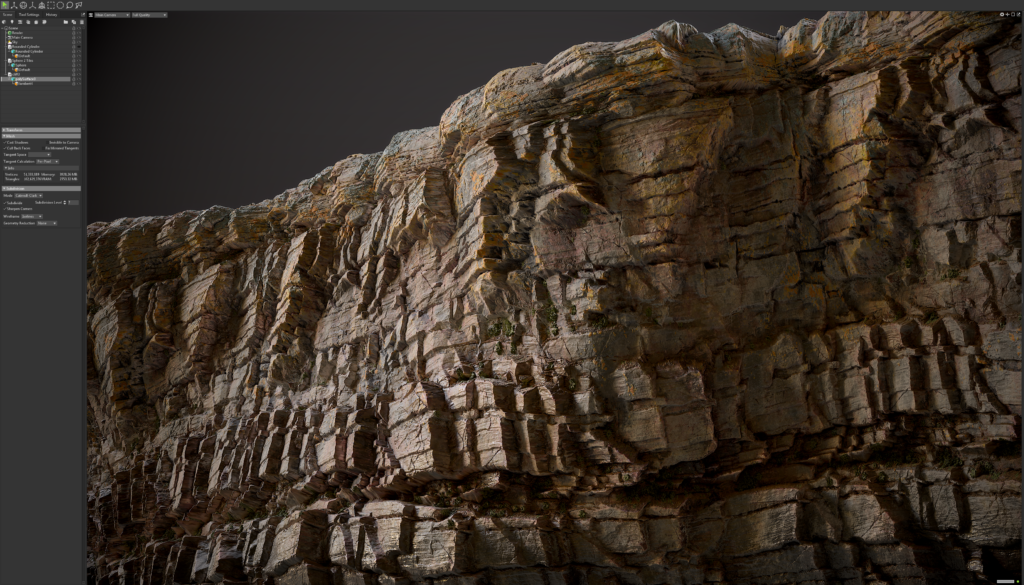Select the Sphere 2 Tiles item
Screen dimensions: 1024x585
[x=21, y=61]
